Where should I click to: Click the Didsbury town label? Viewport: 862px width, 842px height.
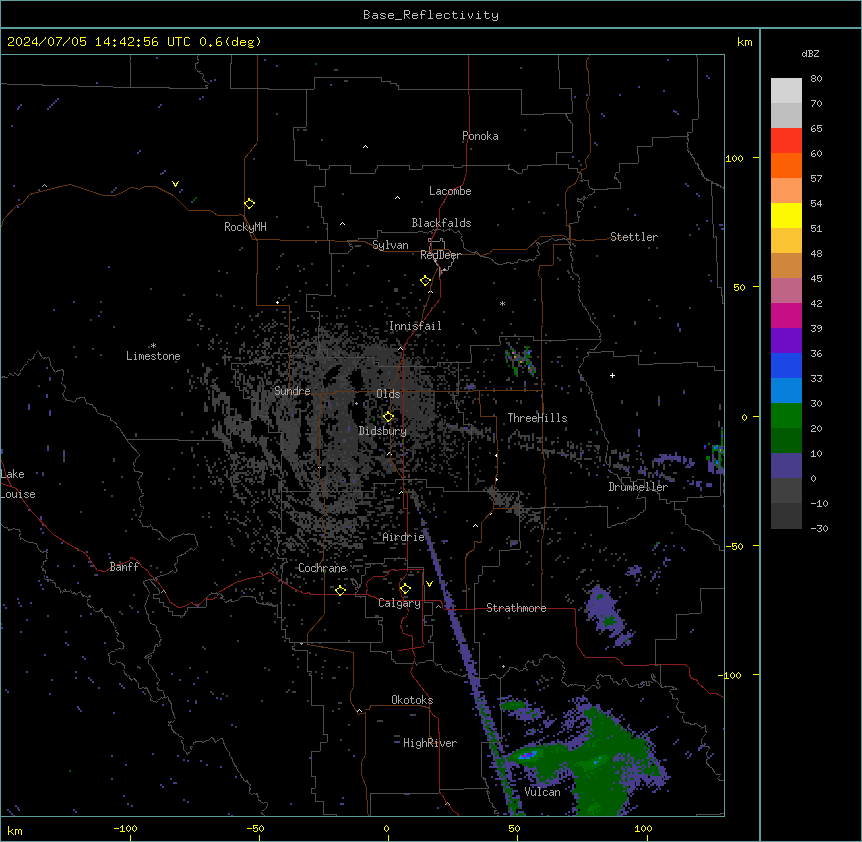click(382, 431)
